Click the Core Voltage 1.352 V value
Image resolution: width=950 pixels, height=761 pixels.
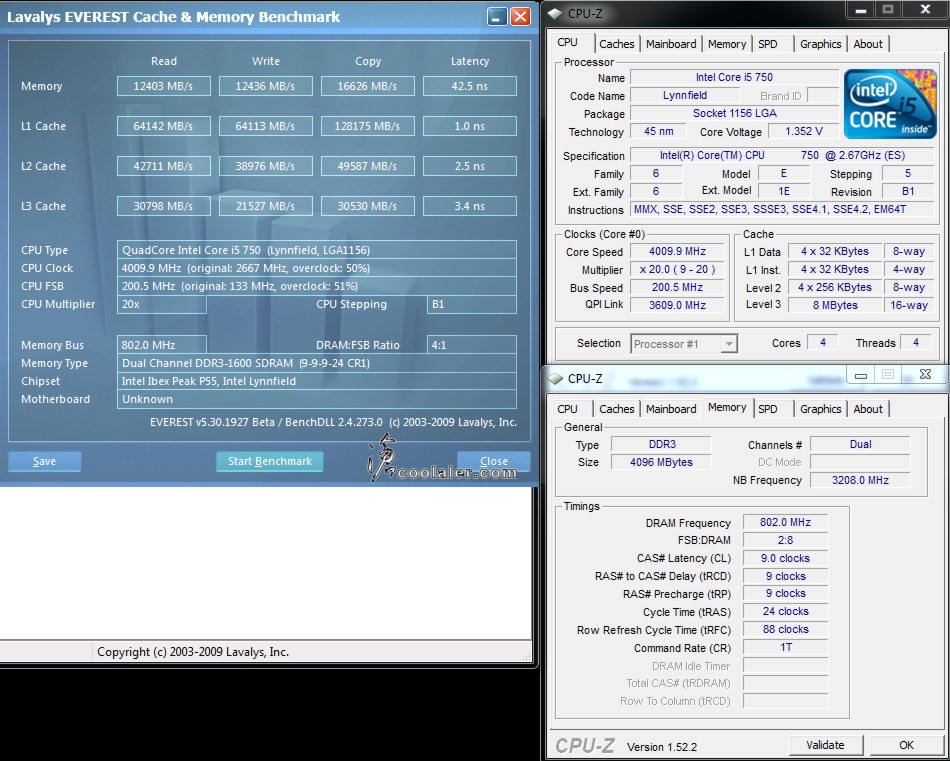tap(803, 131)
